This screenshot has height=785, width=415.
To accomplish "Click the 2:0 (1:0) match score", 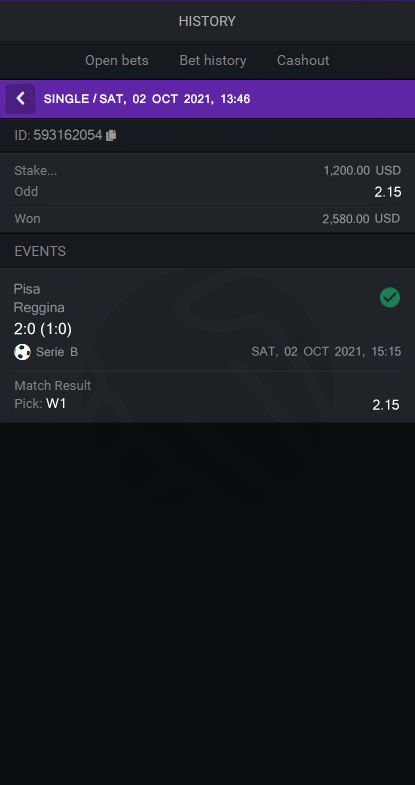I will point(43,329).
